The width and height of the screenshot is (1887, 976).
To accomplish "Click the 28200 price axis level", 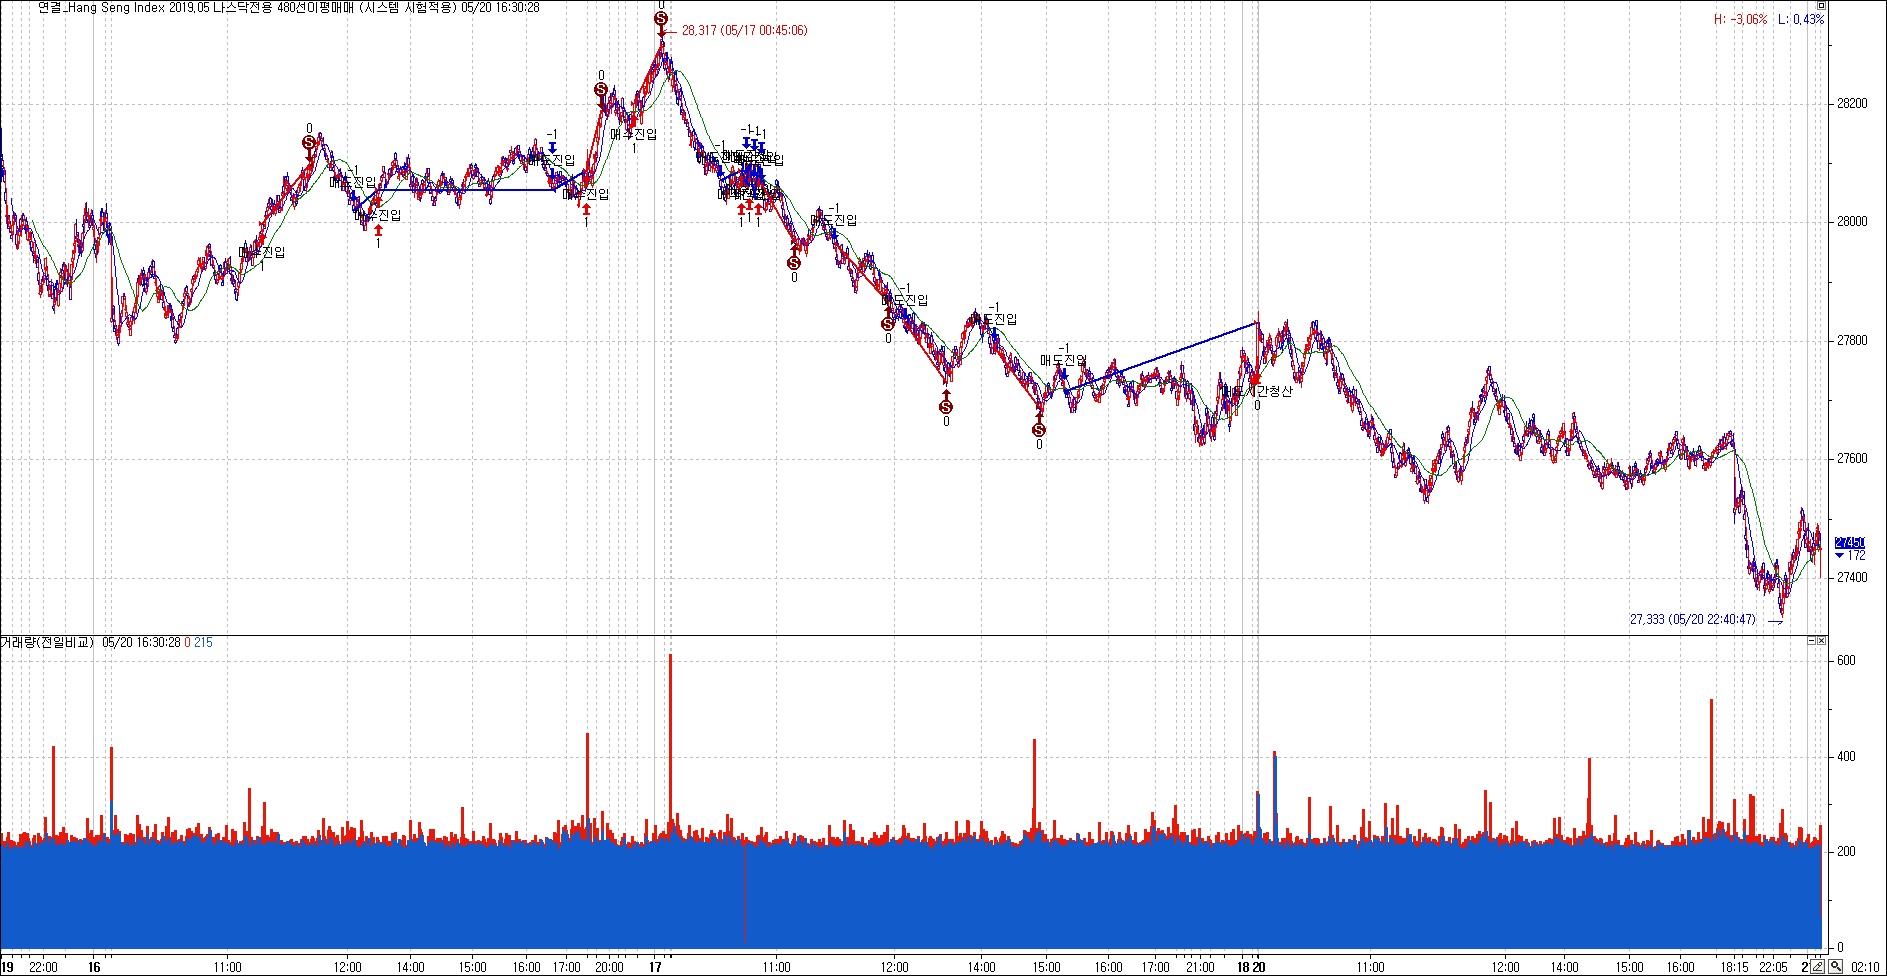I will pos(1852,103).
